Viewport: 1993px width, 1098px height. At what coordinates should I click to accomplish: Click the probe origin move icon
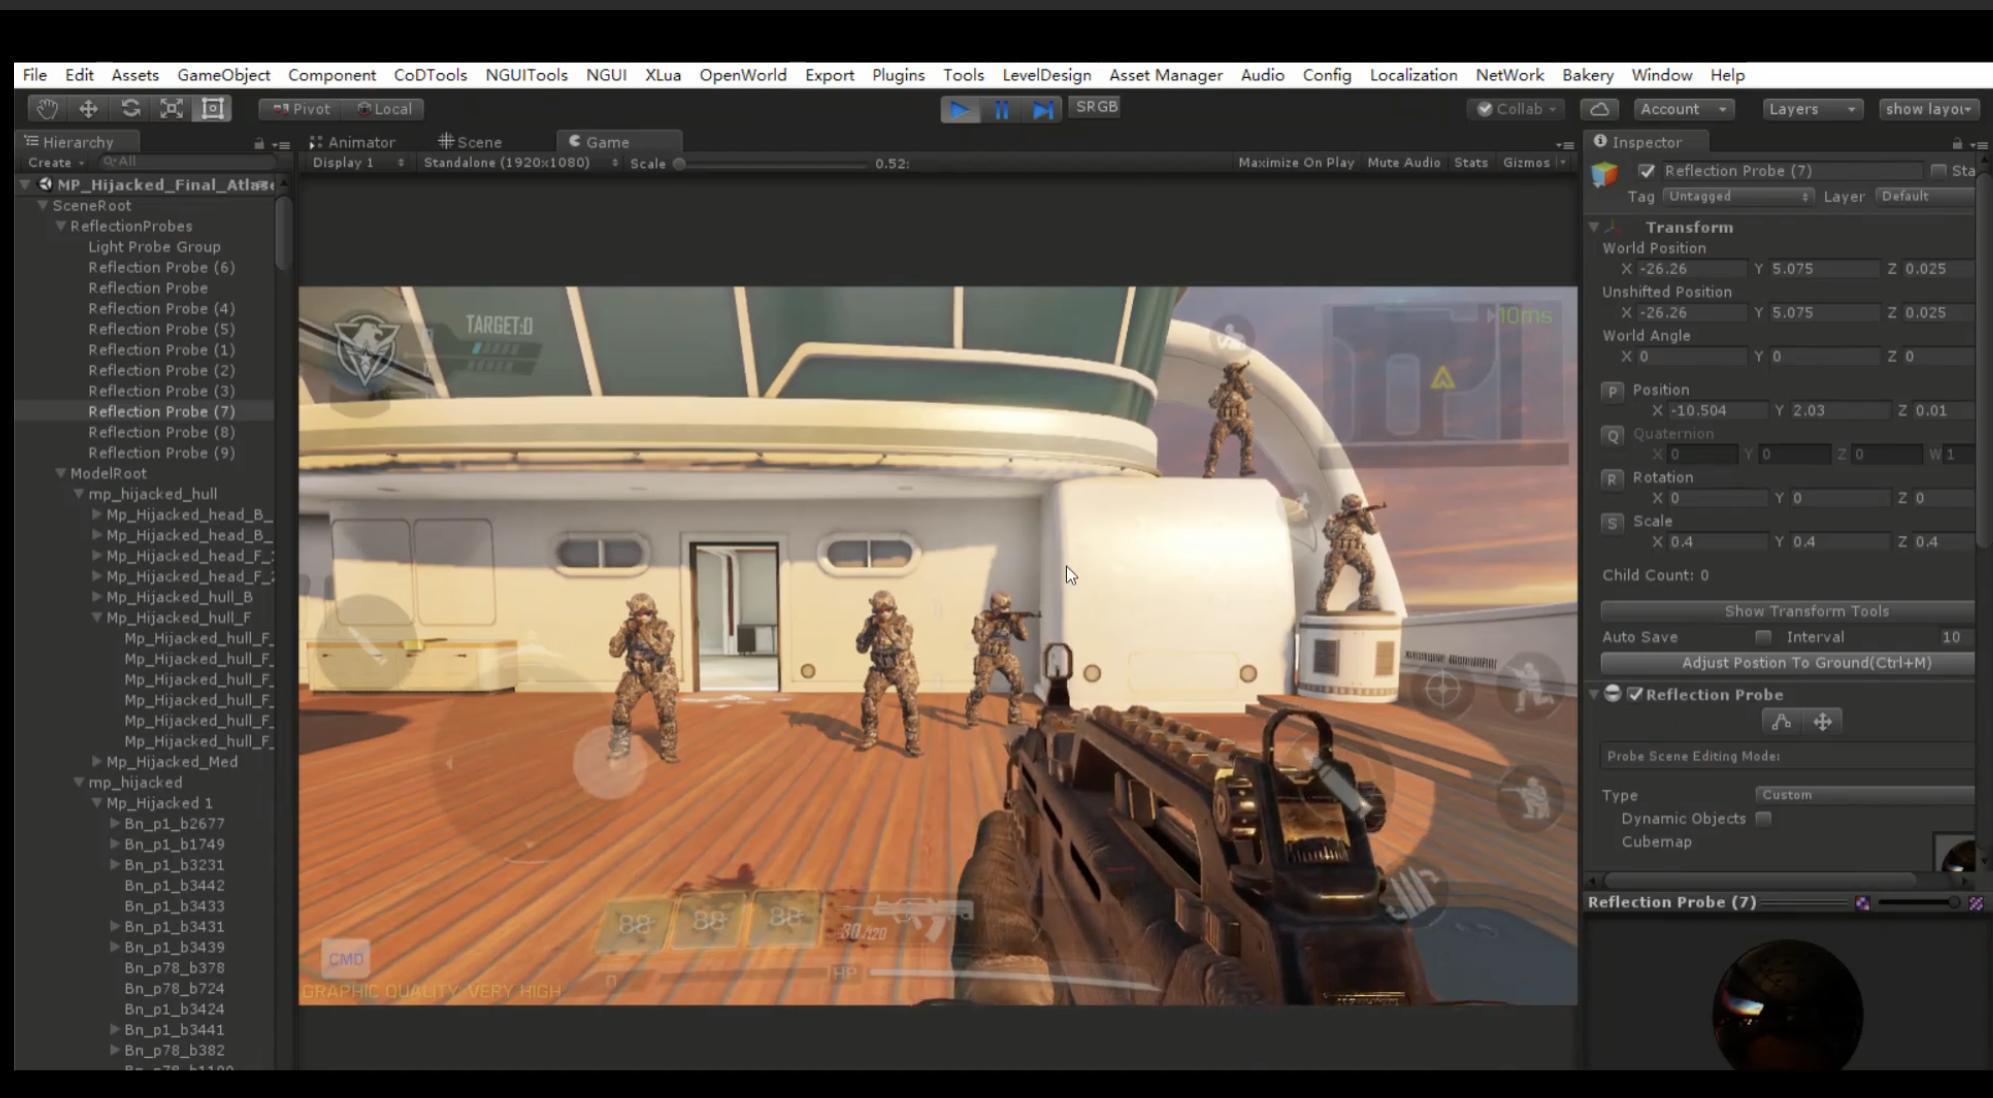point(1822,722)
